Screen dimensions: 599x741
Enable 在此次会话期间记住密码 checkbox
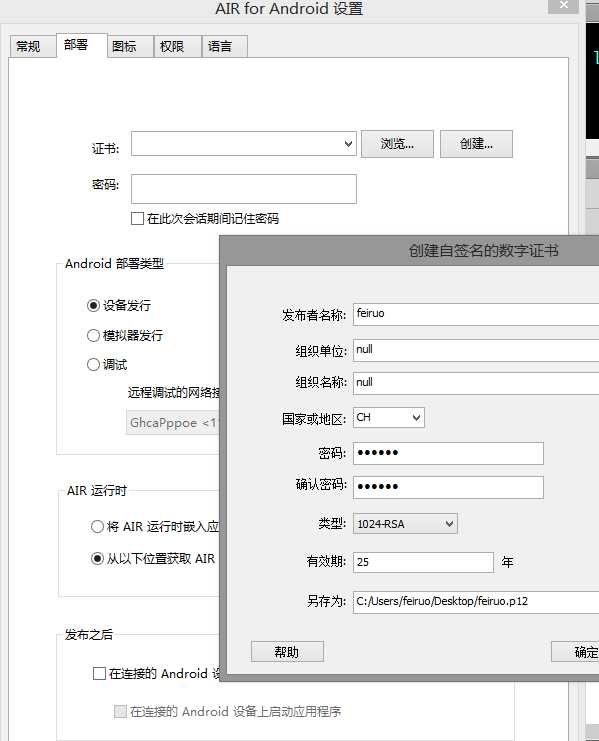[x=137, y=218]
